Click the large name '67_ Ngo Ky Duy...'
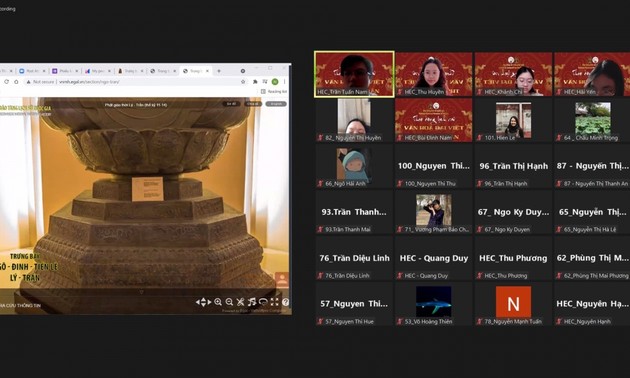Image resolution: width=630 pixels, height=378 pixels. click(x=513, y=212)
